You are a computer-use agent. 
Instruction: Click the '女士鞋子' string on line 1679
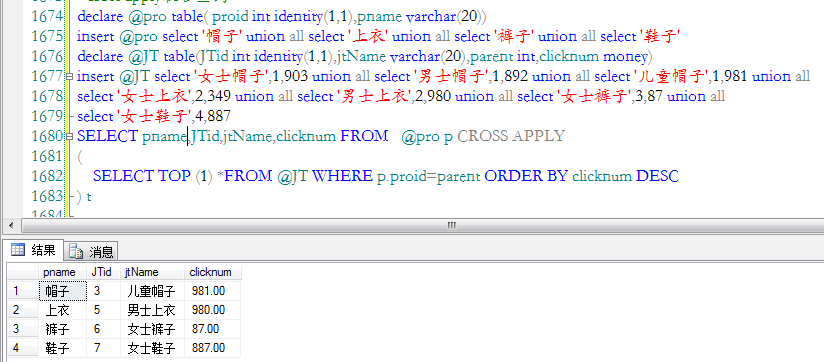point(154,117)
